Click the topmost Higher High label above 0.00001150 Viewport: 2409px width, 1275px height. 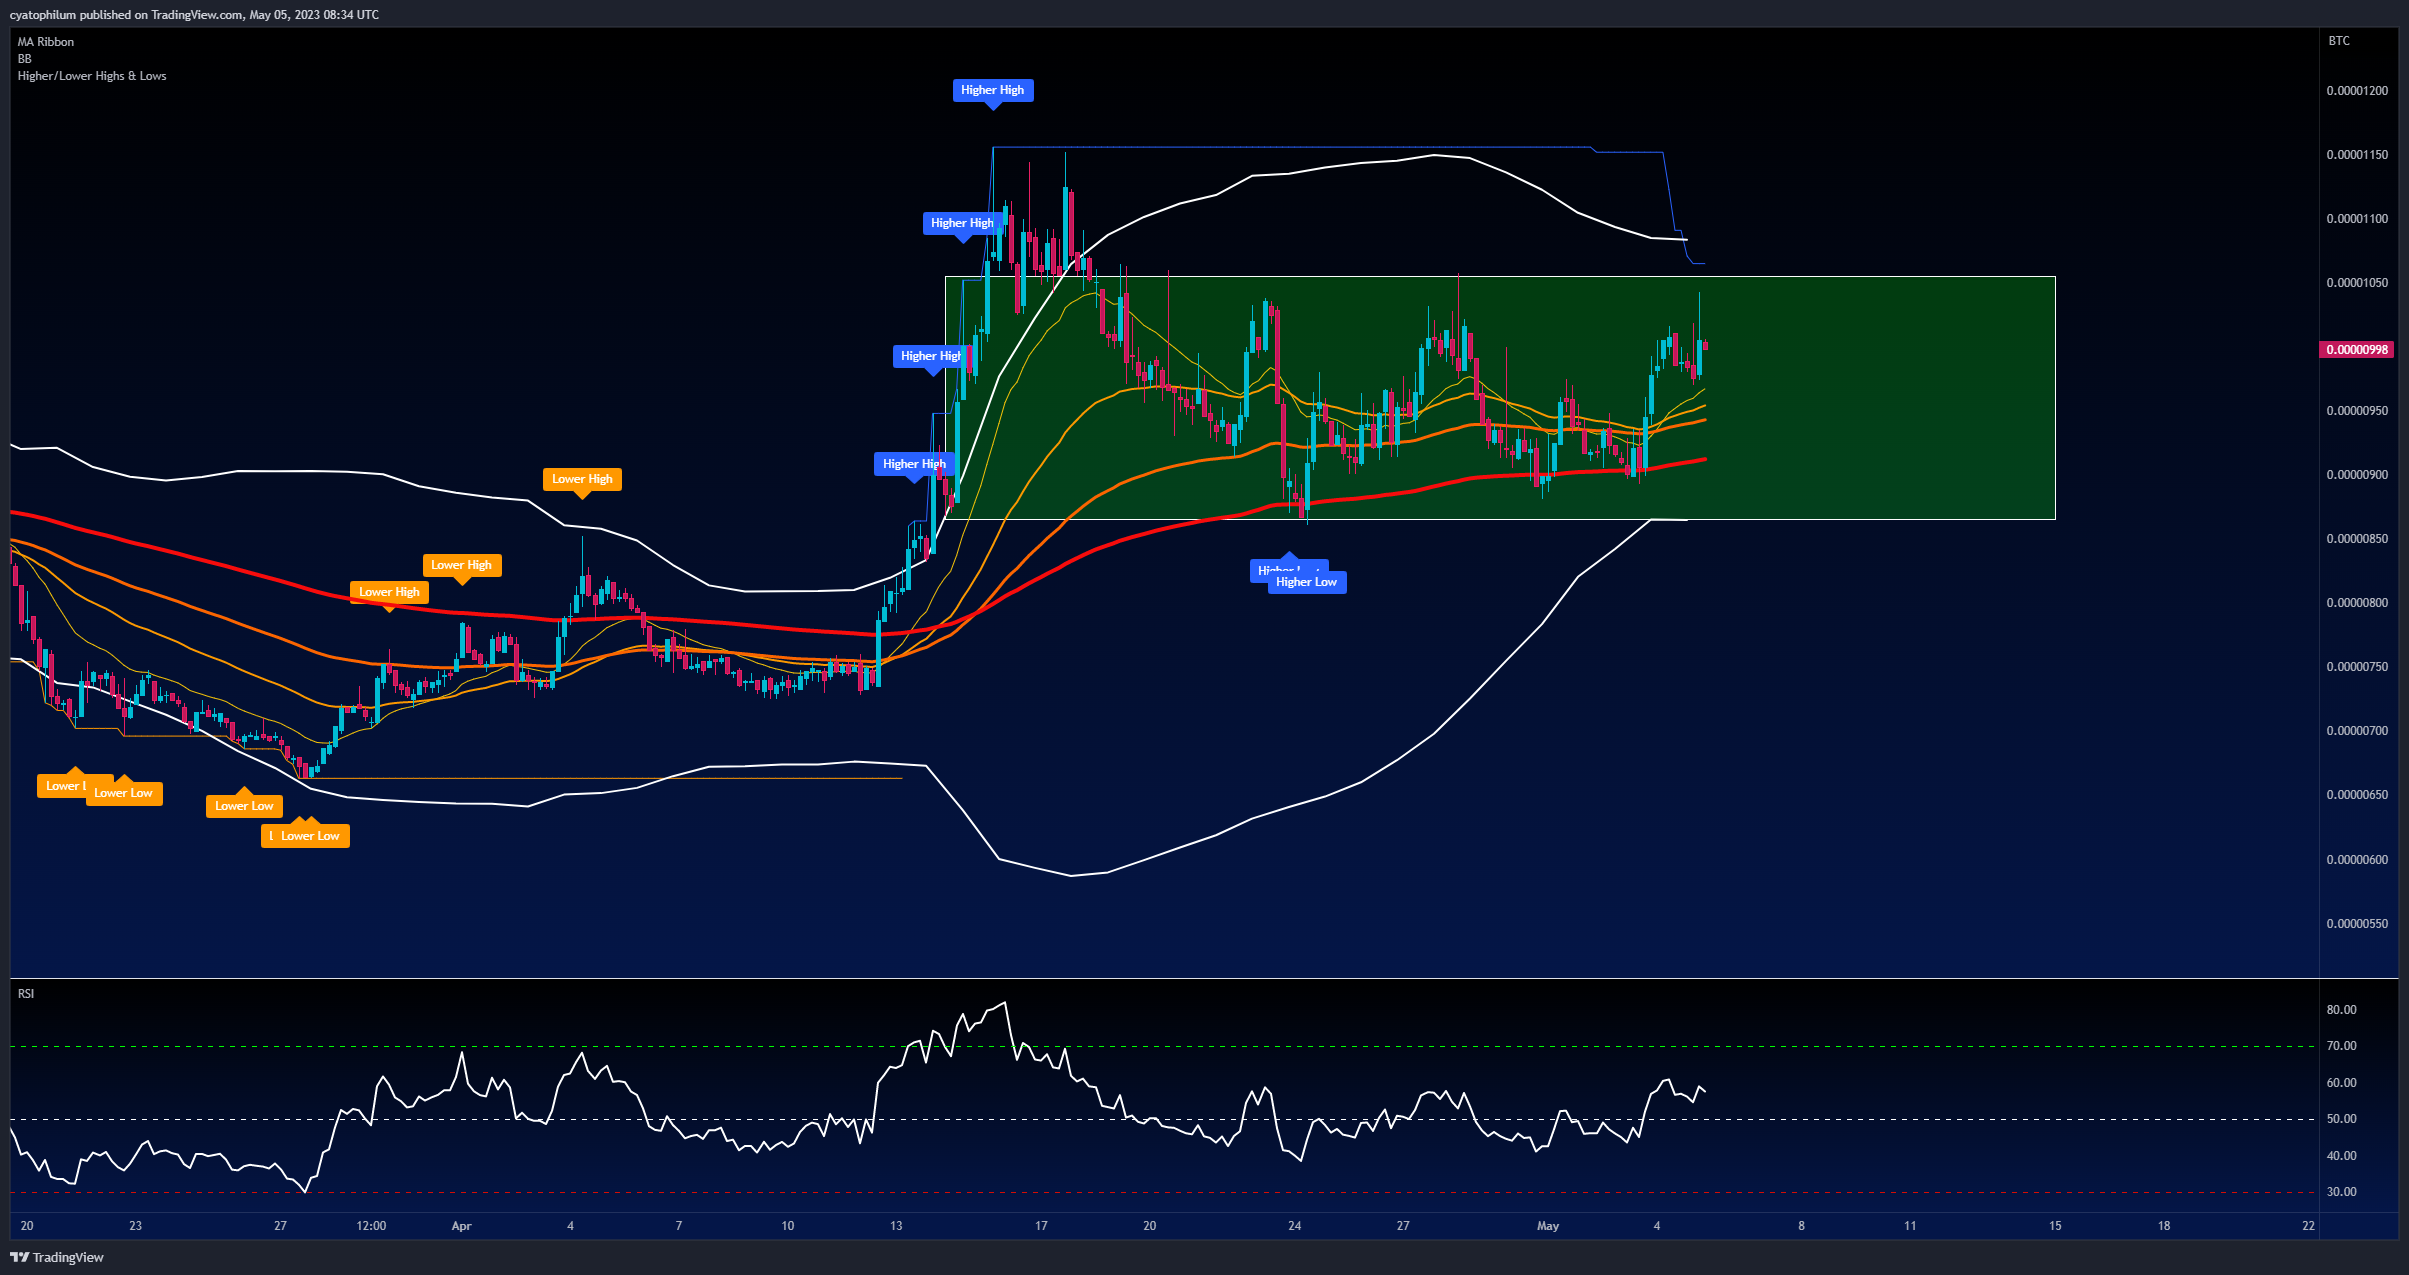(993, 90)
